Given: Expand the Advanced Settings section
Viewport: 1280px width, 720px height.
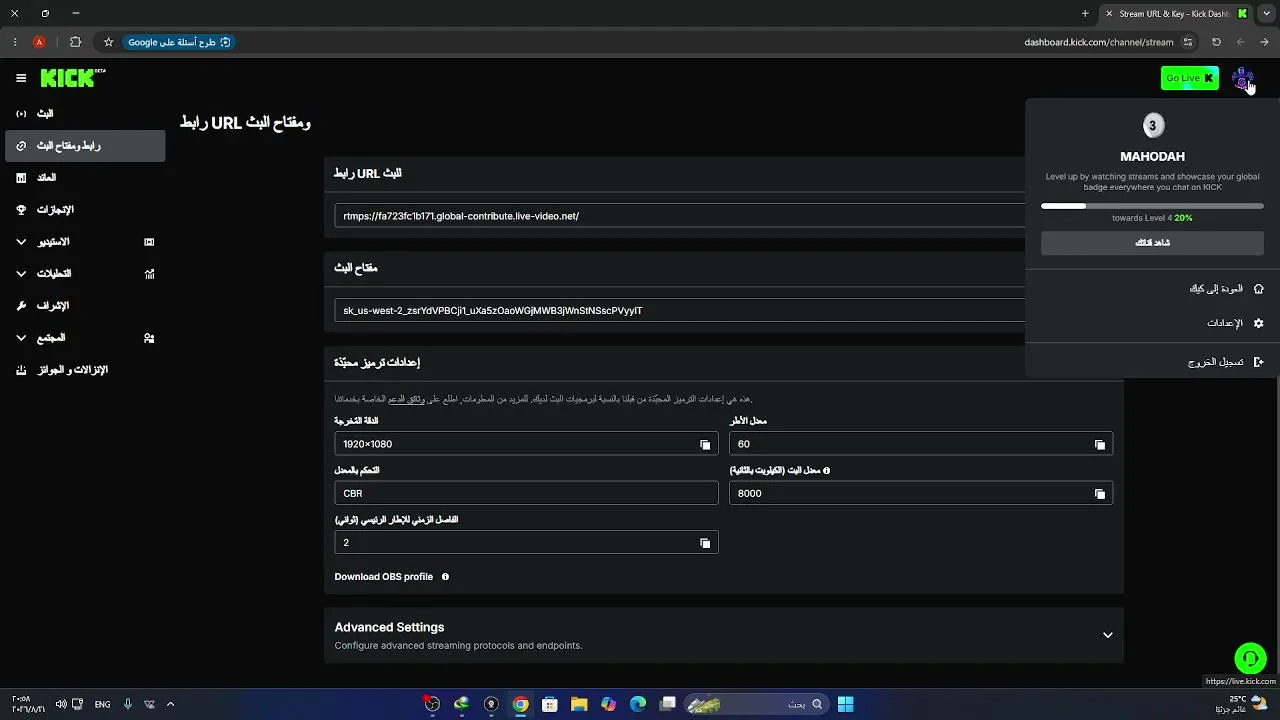Looking at the screenshot, I should click(x=1107, y=635).
